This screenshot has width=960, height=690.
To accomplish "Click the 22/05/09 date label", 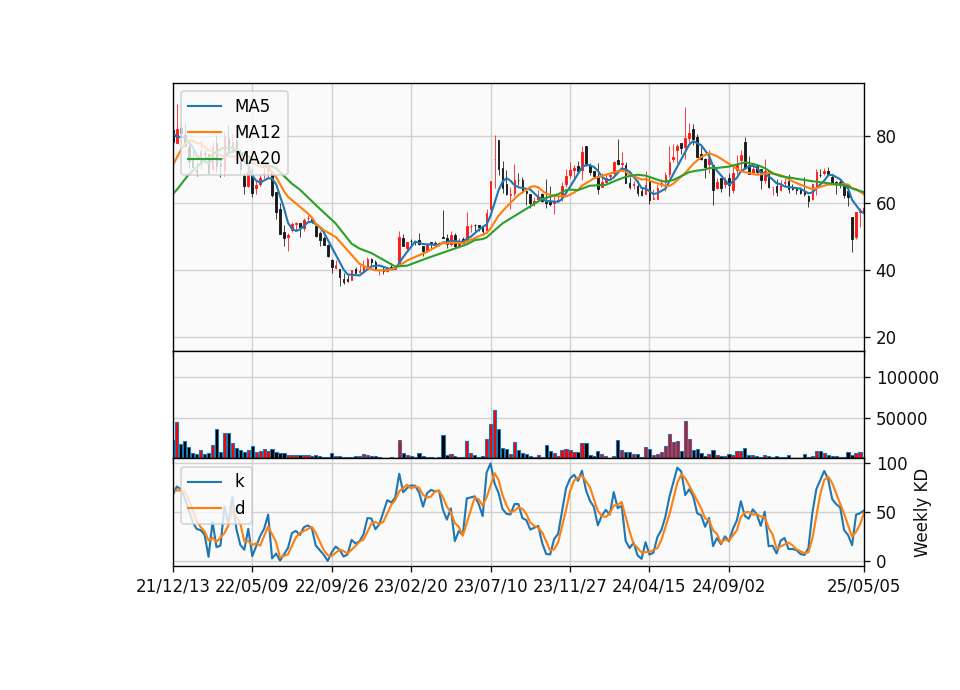I will point(252,586).
